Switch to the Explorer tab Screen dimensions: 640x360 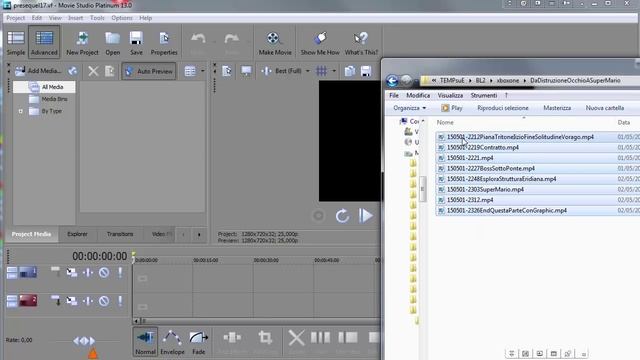click(77, 234)
